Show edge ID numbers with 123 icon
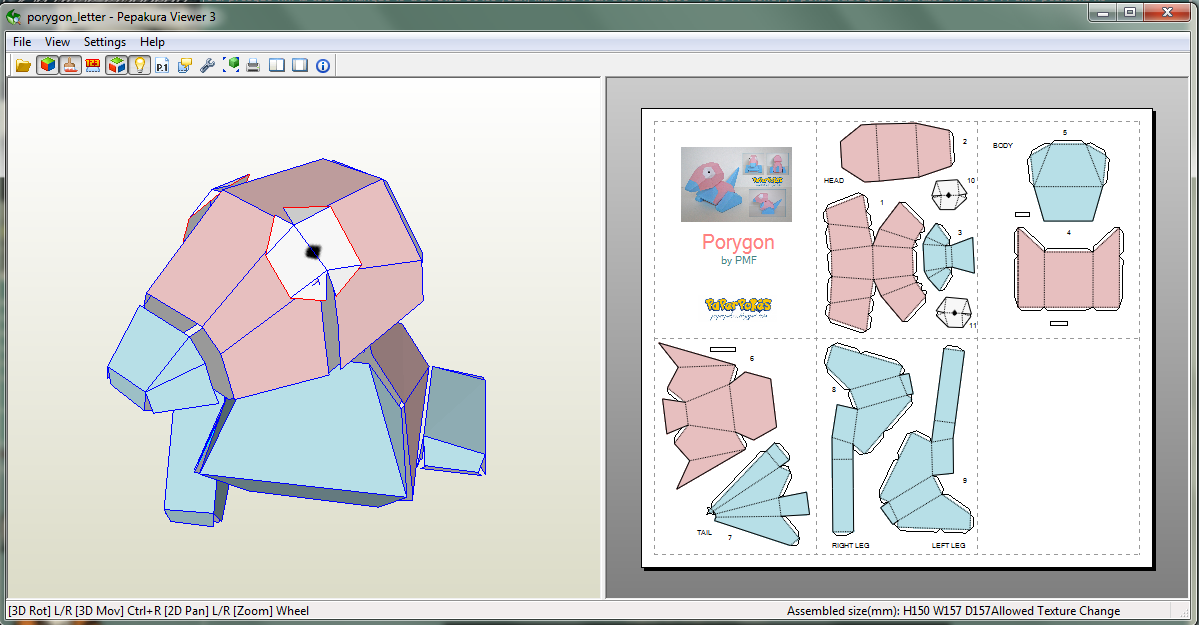Viewport: 1199px width, 625px height. (93, 66)
